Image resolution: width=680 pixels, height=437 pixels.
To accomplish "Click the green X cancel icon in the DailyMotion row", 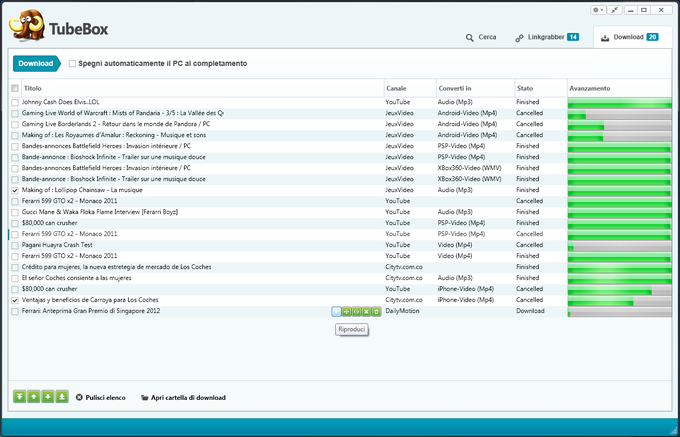I will click(x=366, y=311).
